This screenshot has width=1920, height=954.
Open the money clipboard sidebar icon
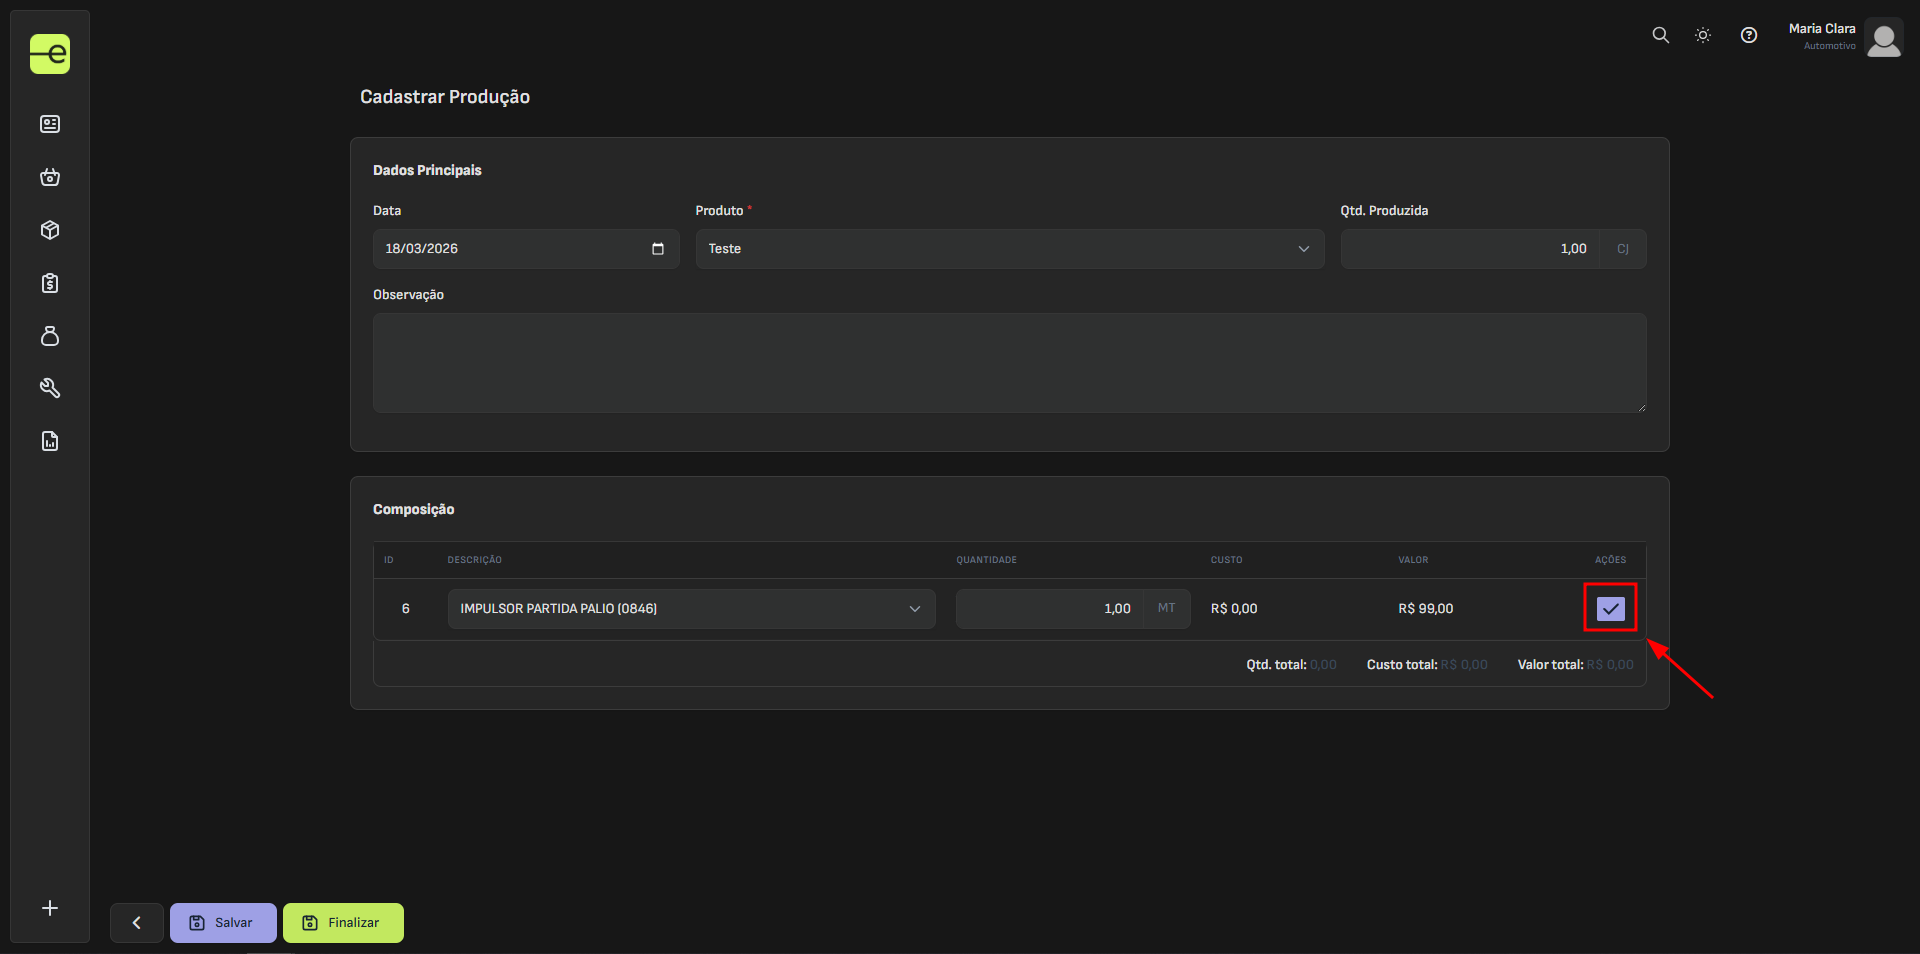click(50, 283)
